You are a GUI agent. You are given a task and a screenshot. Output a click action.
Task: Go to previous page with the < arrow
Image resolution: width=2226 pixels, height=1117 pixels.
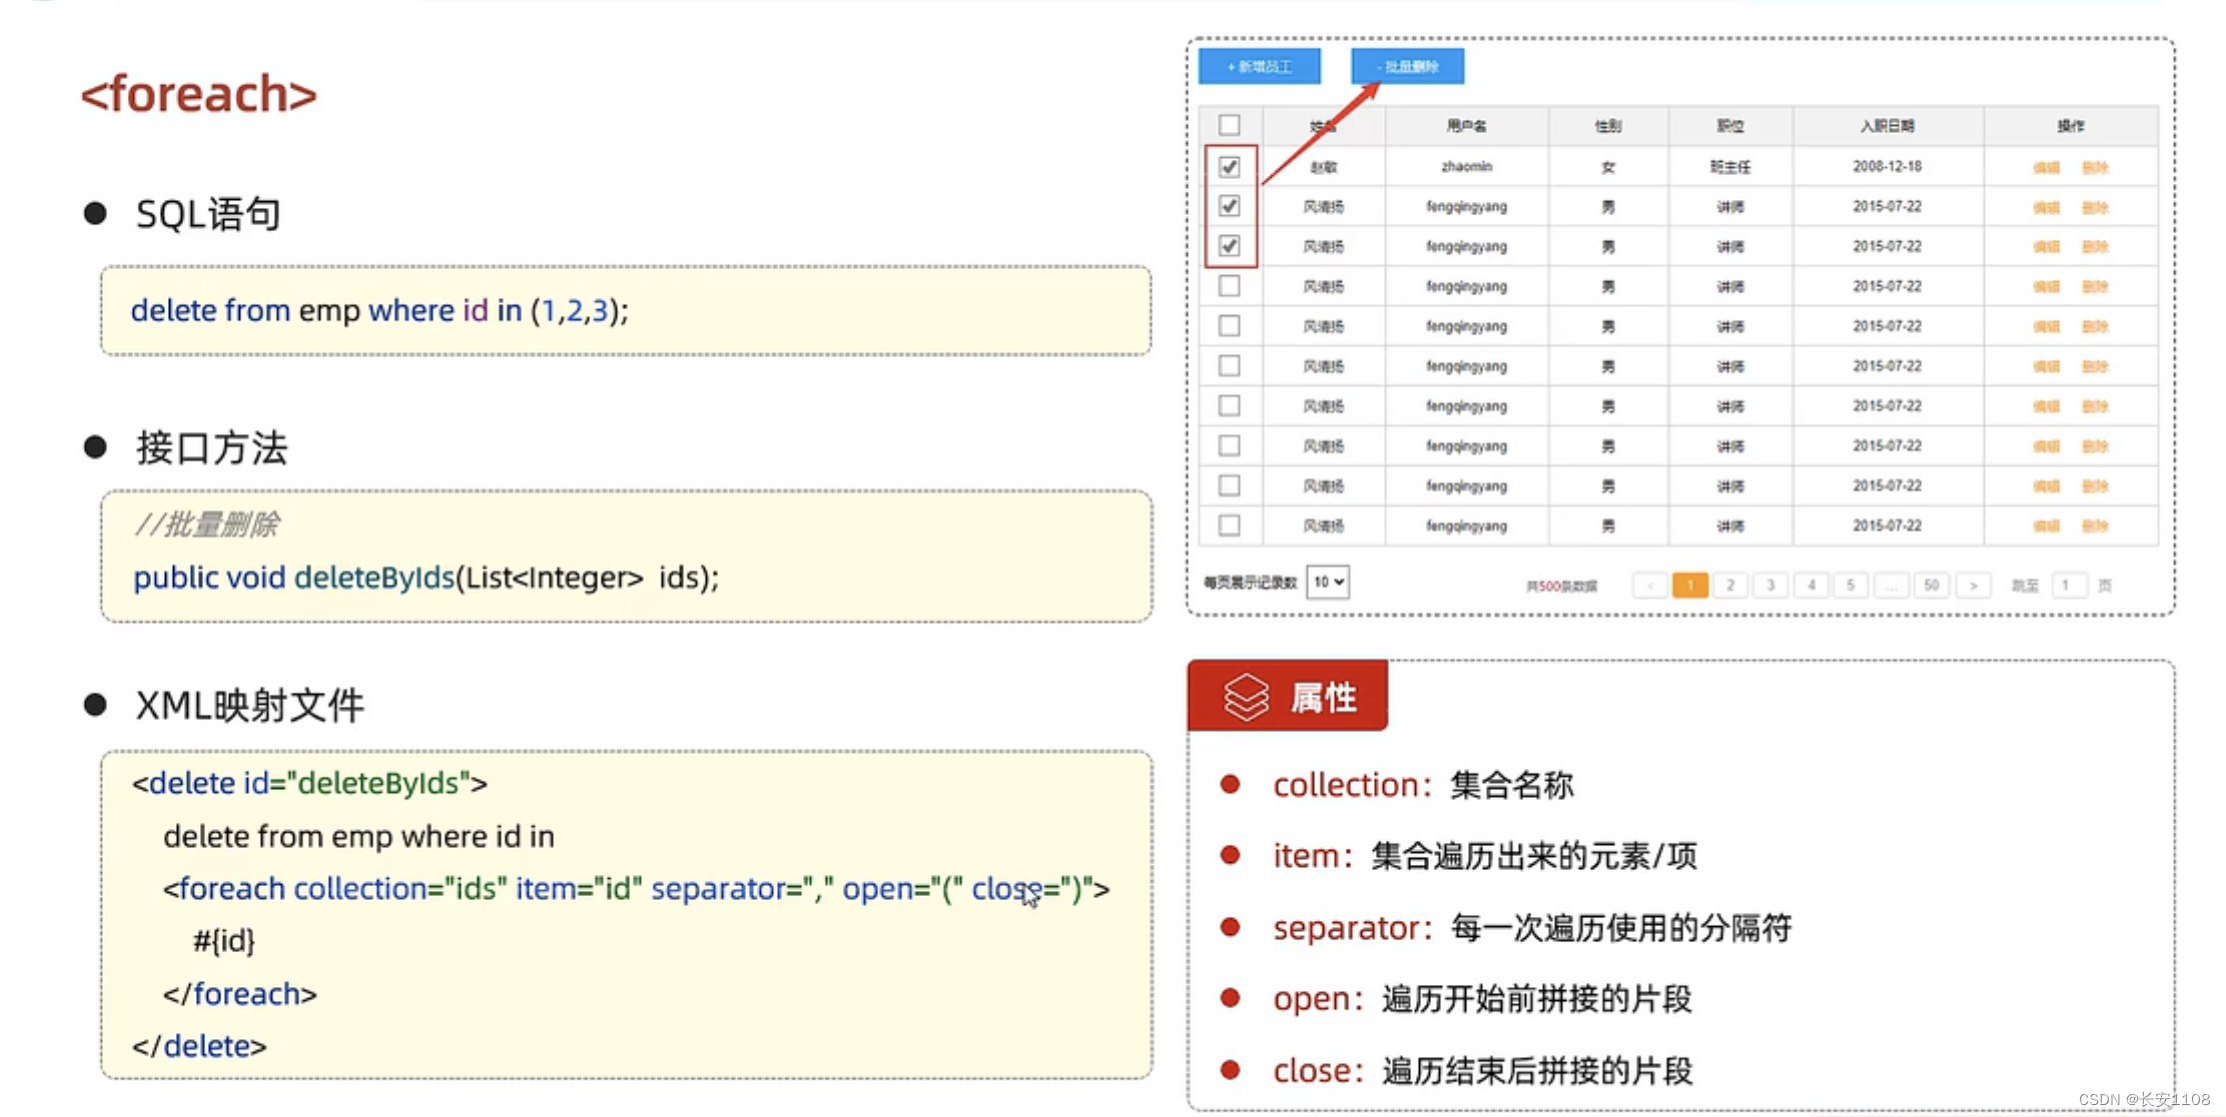[1649, 585]
